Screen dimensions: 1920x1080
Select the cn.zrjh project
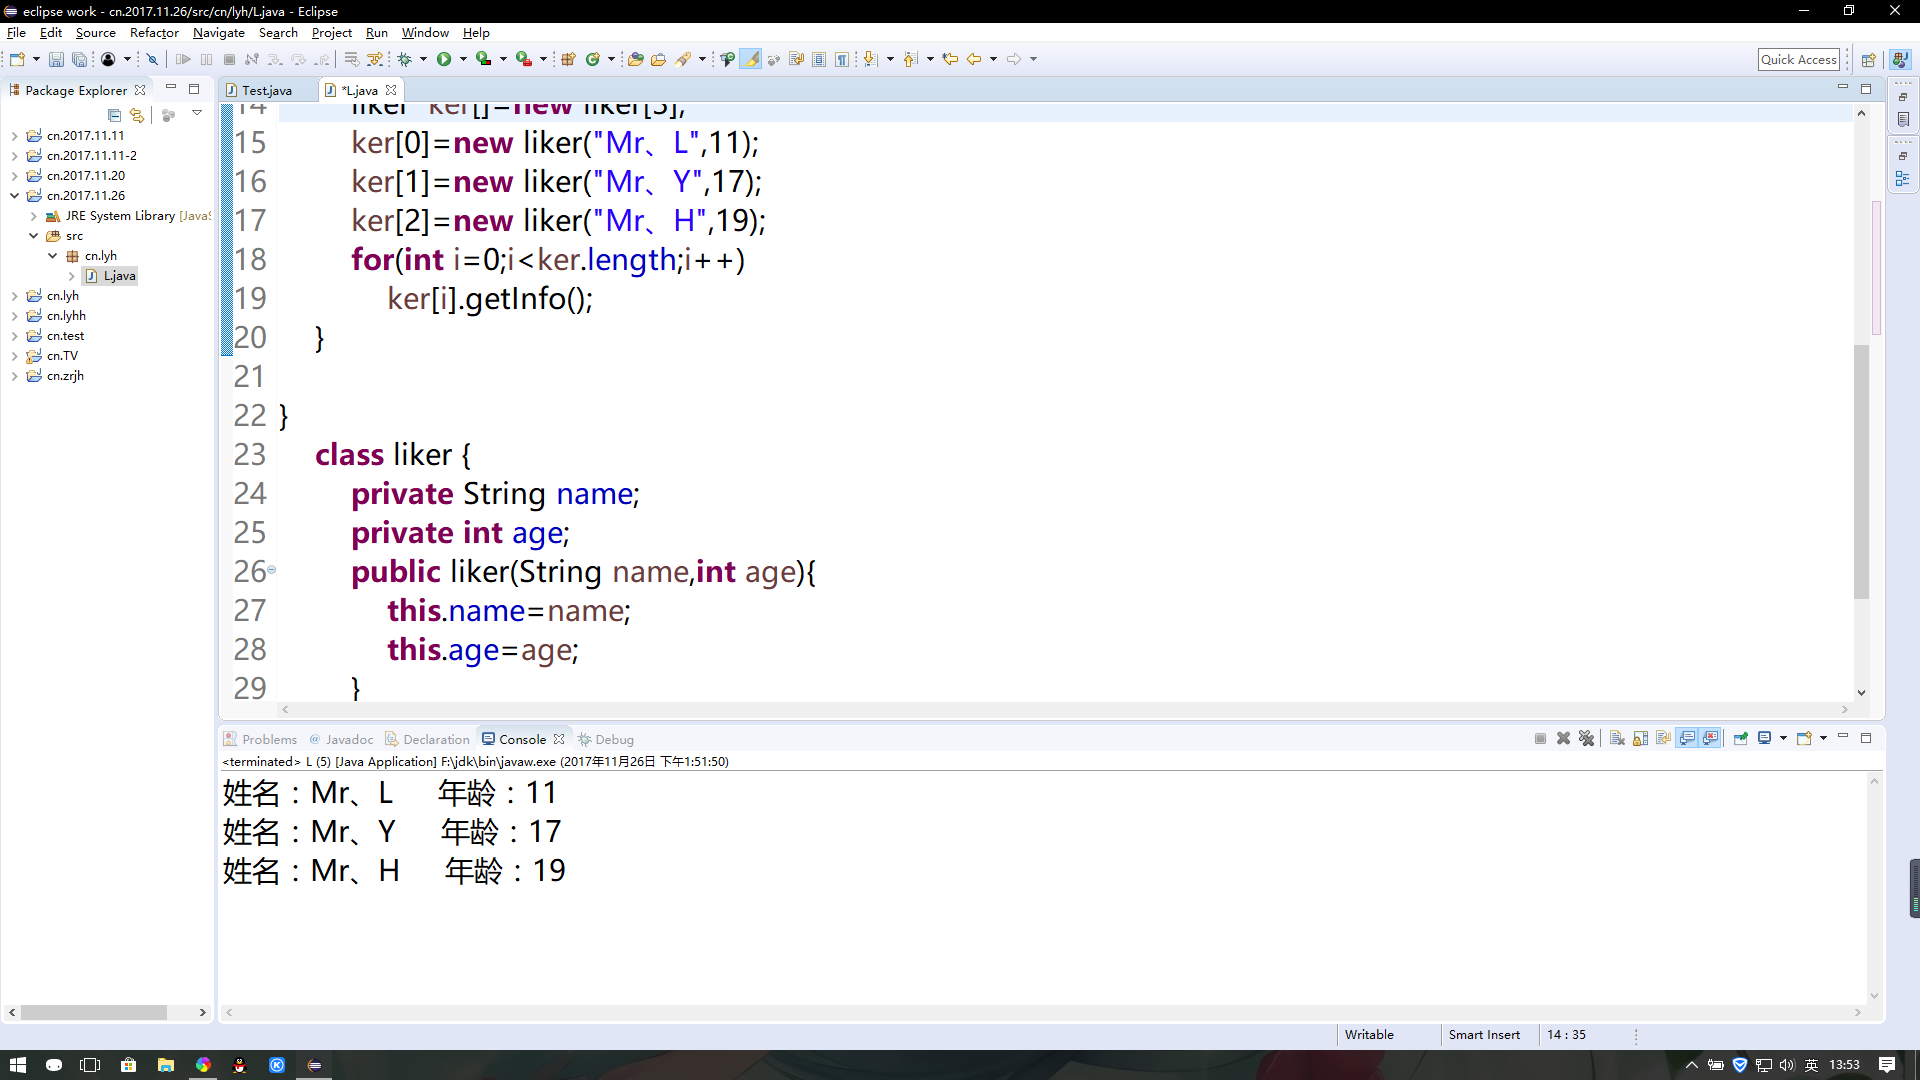[x=65, y=376]
